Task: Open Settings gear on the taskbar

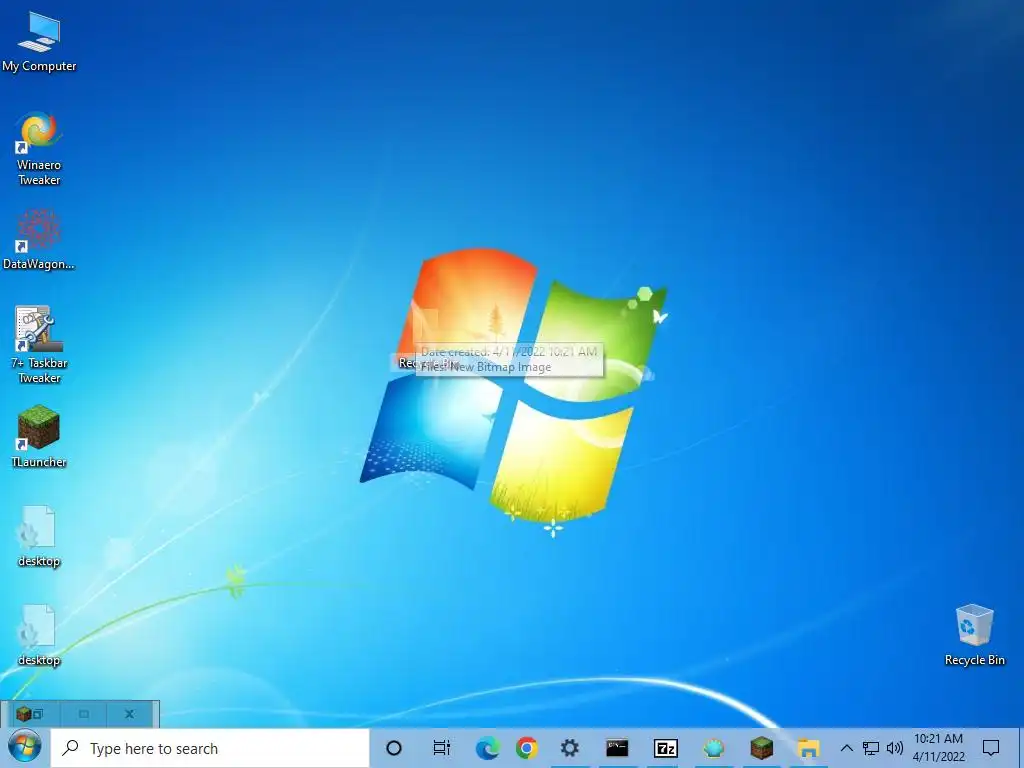Action: click(x=569, y=748)
